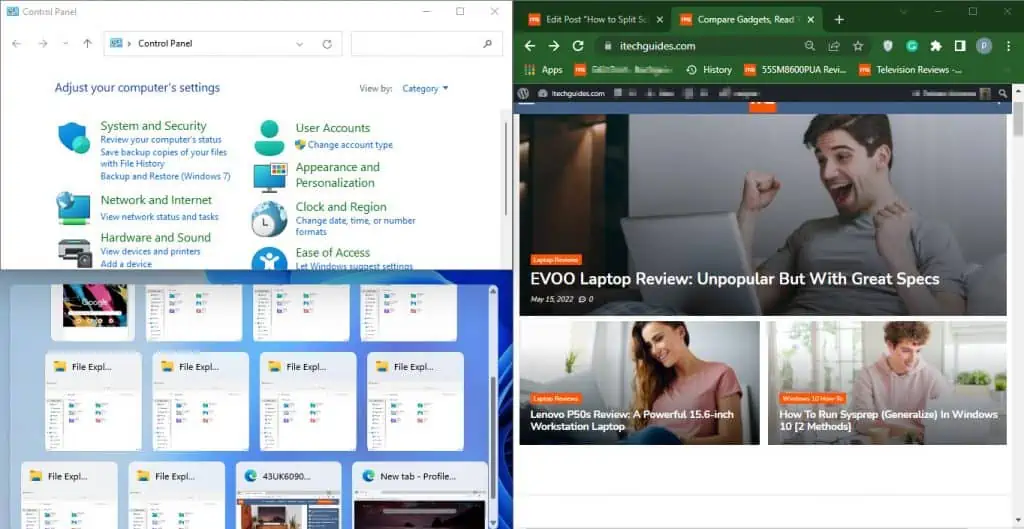Click the Network and Internet globe icon
The image size is (1024, 529).
pyautogui.click(x=73, y=208)
